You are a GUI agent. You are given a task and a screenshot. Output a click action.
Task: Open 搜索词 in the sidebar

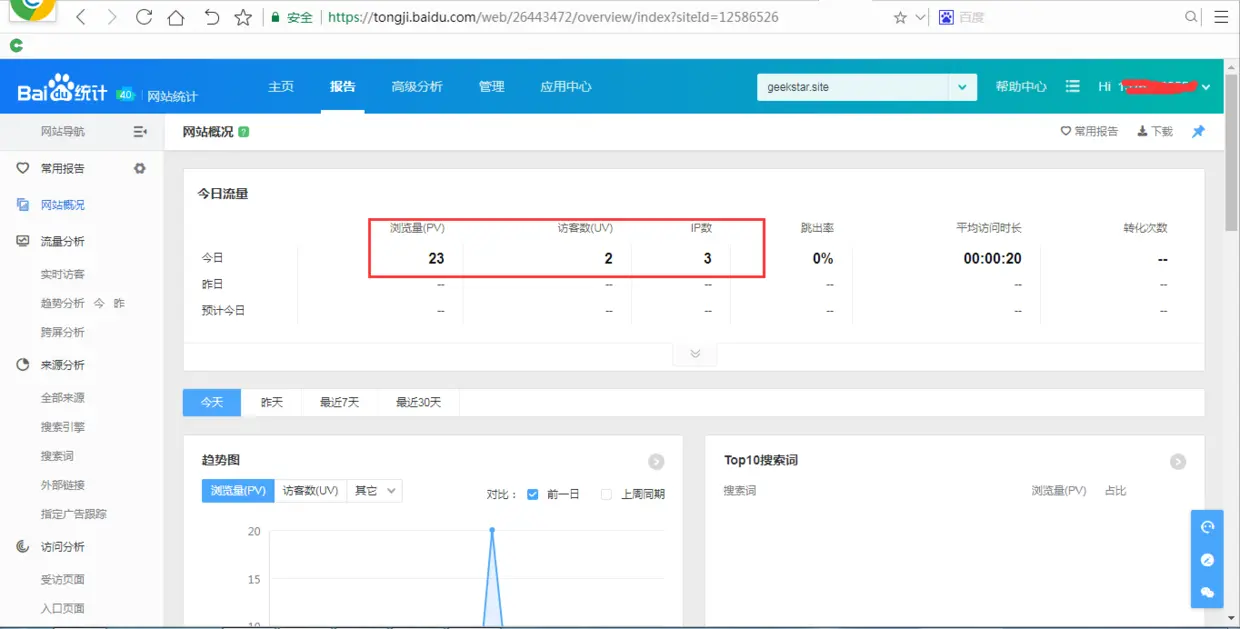coord(57,456)
